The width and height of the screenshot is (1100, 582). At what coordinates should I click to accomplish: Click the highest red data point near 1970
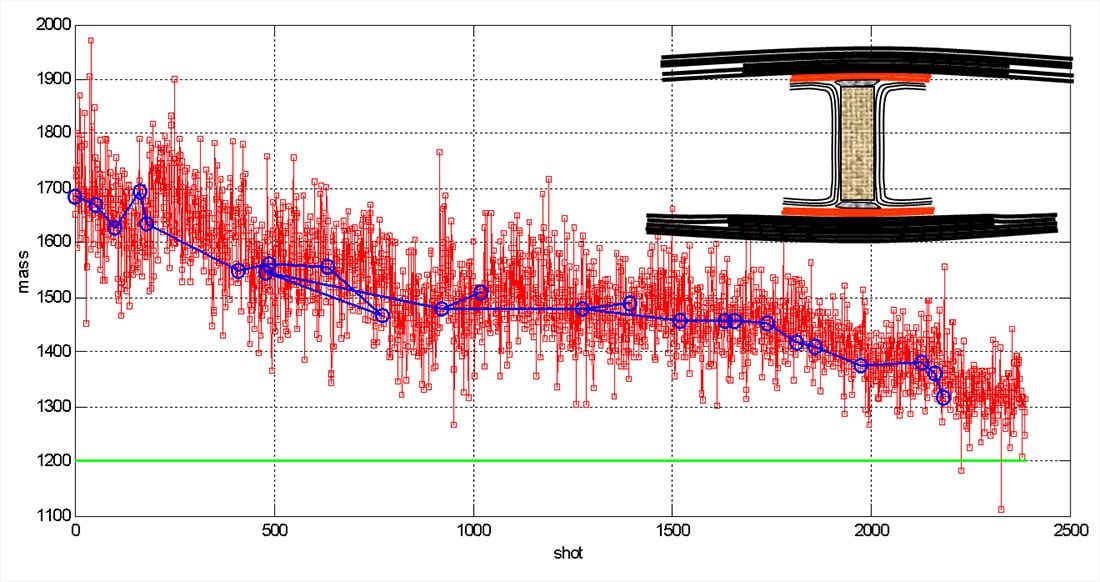90,41
